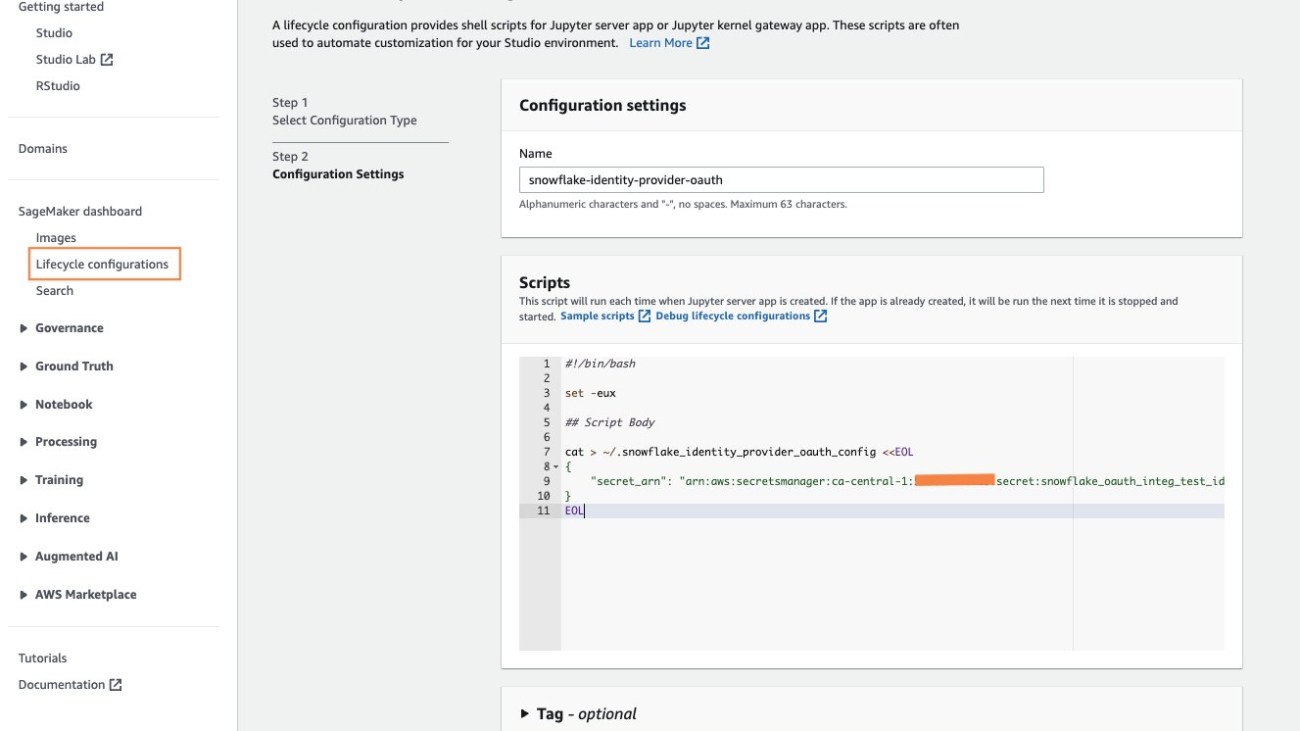Screen dimensions: 1300x731
Task: Click Getting started heading in sidebar
Action: tap(61, 7)
